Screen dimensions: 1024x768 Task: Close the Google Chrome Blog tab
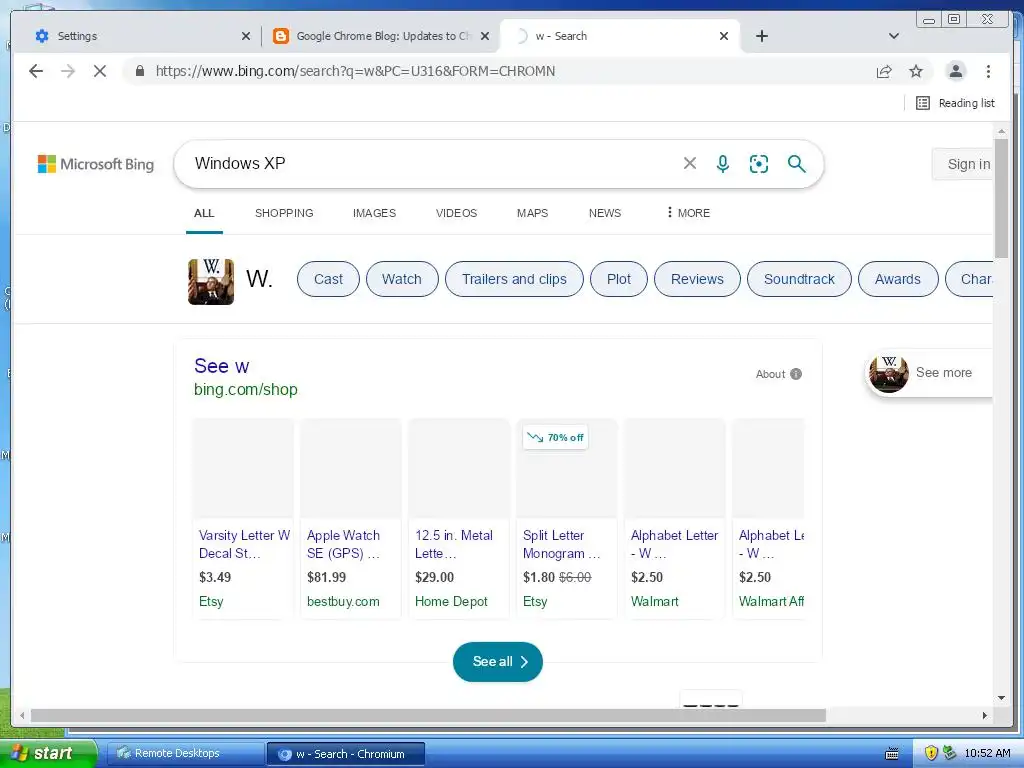tap(485, 36)
